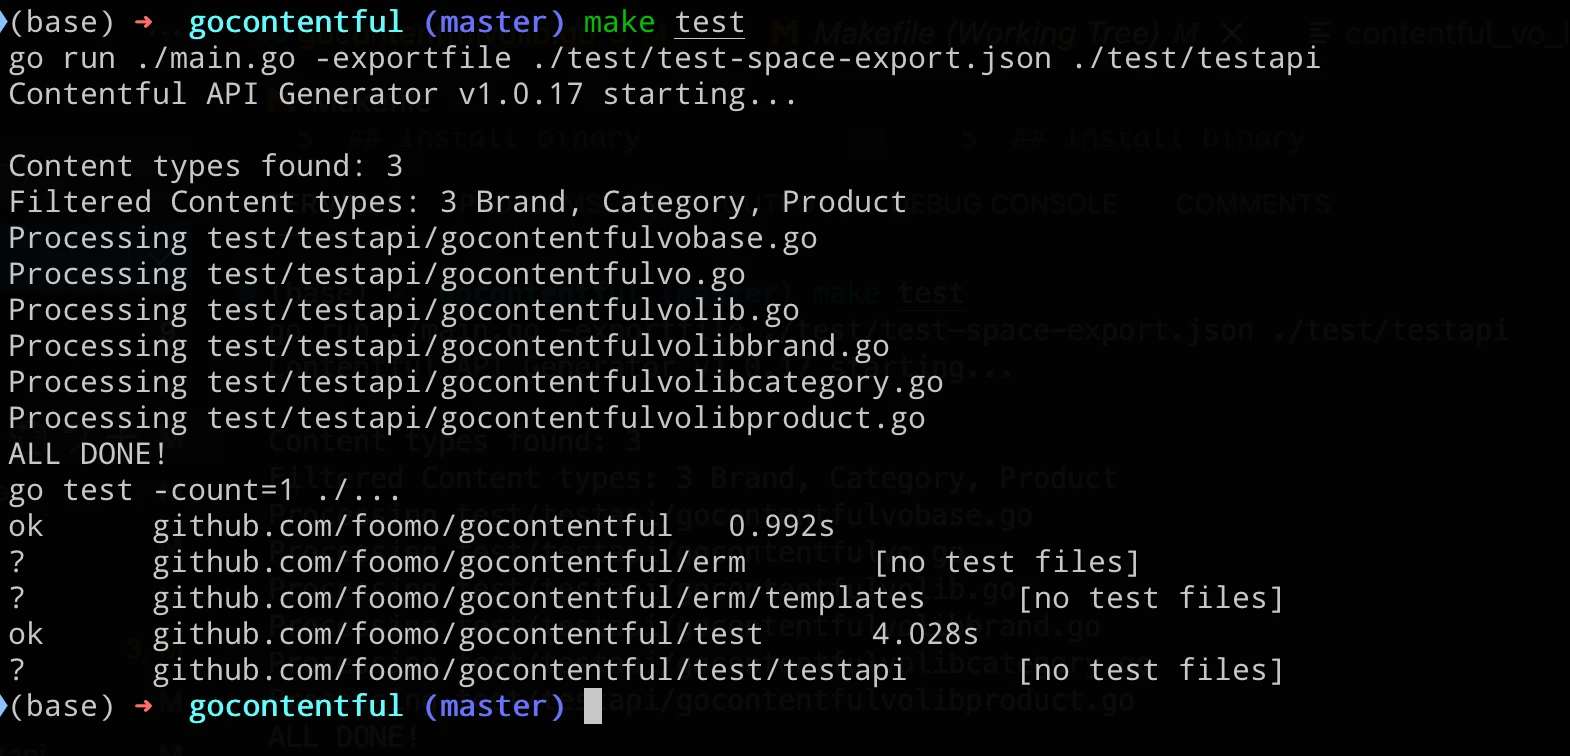Image resolution: width=1570 pixels, height=756 pixels.
Task: Click the ./test/test-space-export.json path
Action: pyautogui.click(x=791, y=58)
